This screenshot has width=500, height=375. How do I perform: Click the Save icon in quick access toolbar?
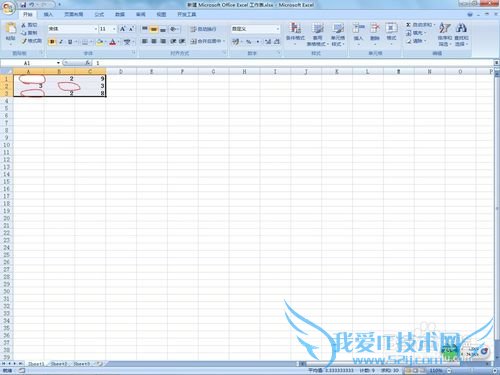click(23, 5)
